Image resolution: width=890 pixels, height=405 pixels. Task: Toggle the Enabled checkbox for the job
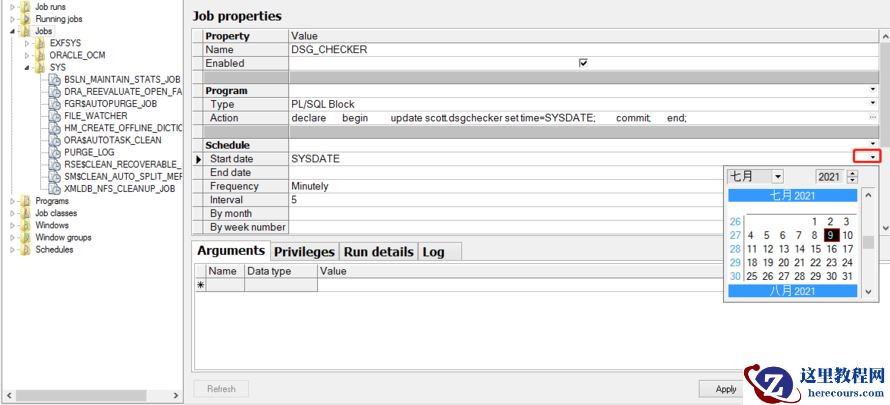click(x=583, y=63)
